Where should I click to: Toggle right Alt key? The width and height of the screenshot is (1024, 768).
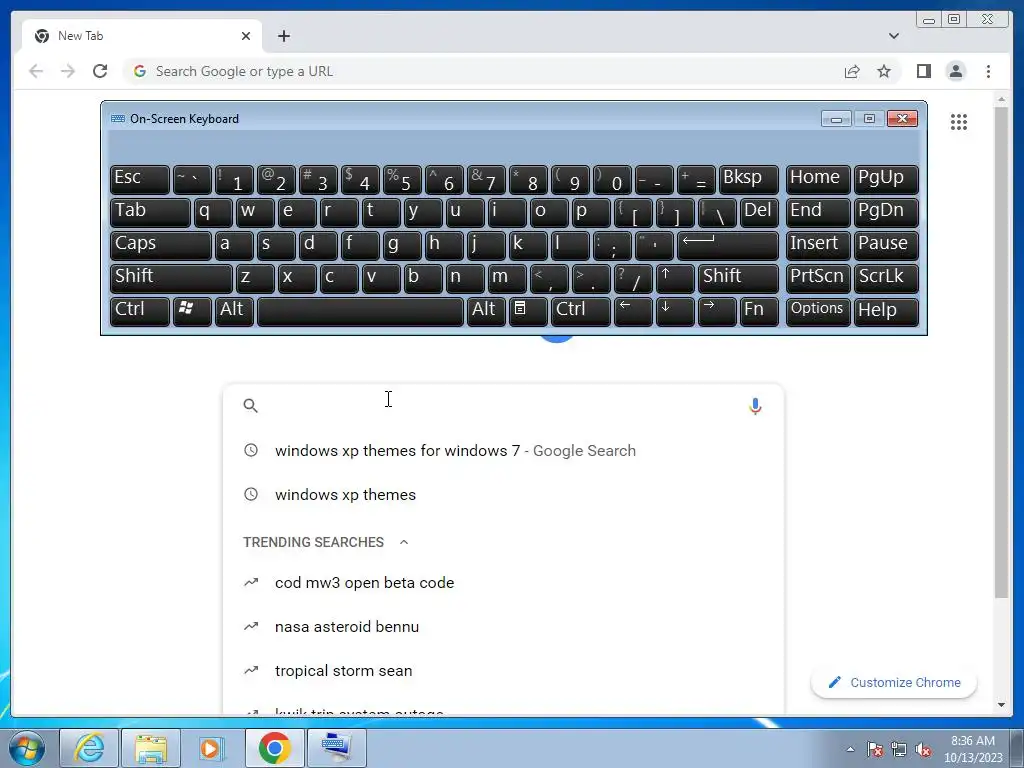coord(487,310)
